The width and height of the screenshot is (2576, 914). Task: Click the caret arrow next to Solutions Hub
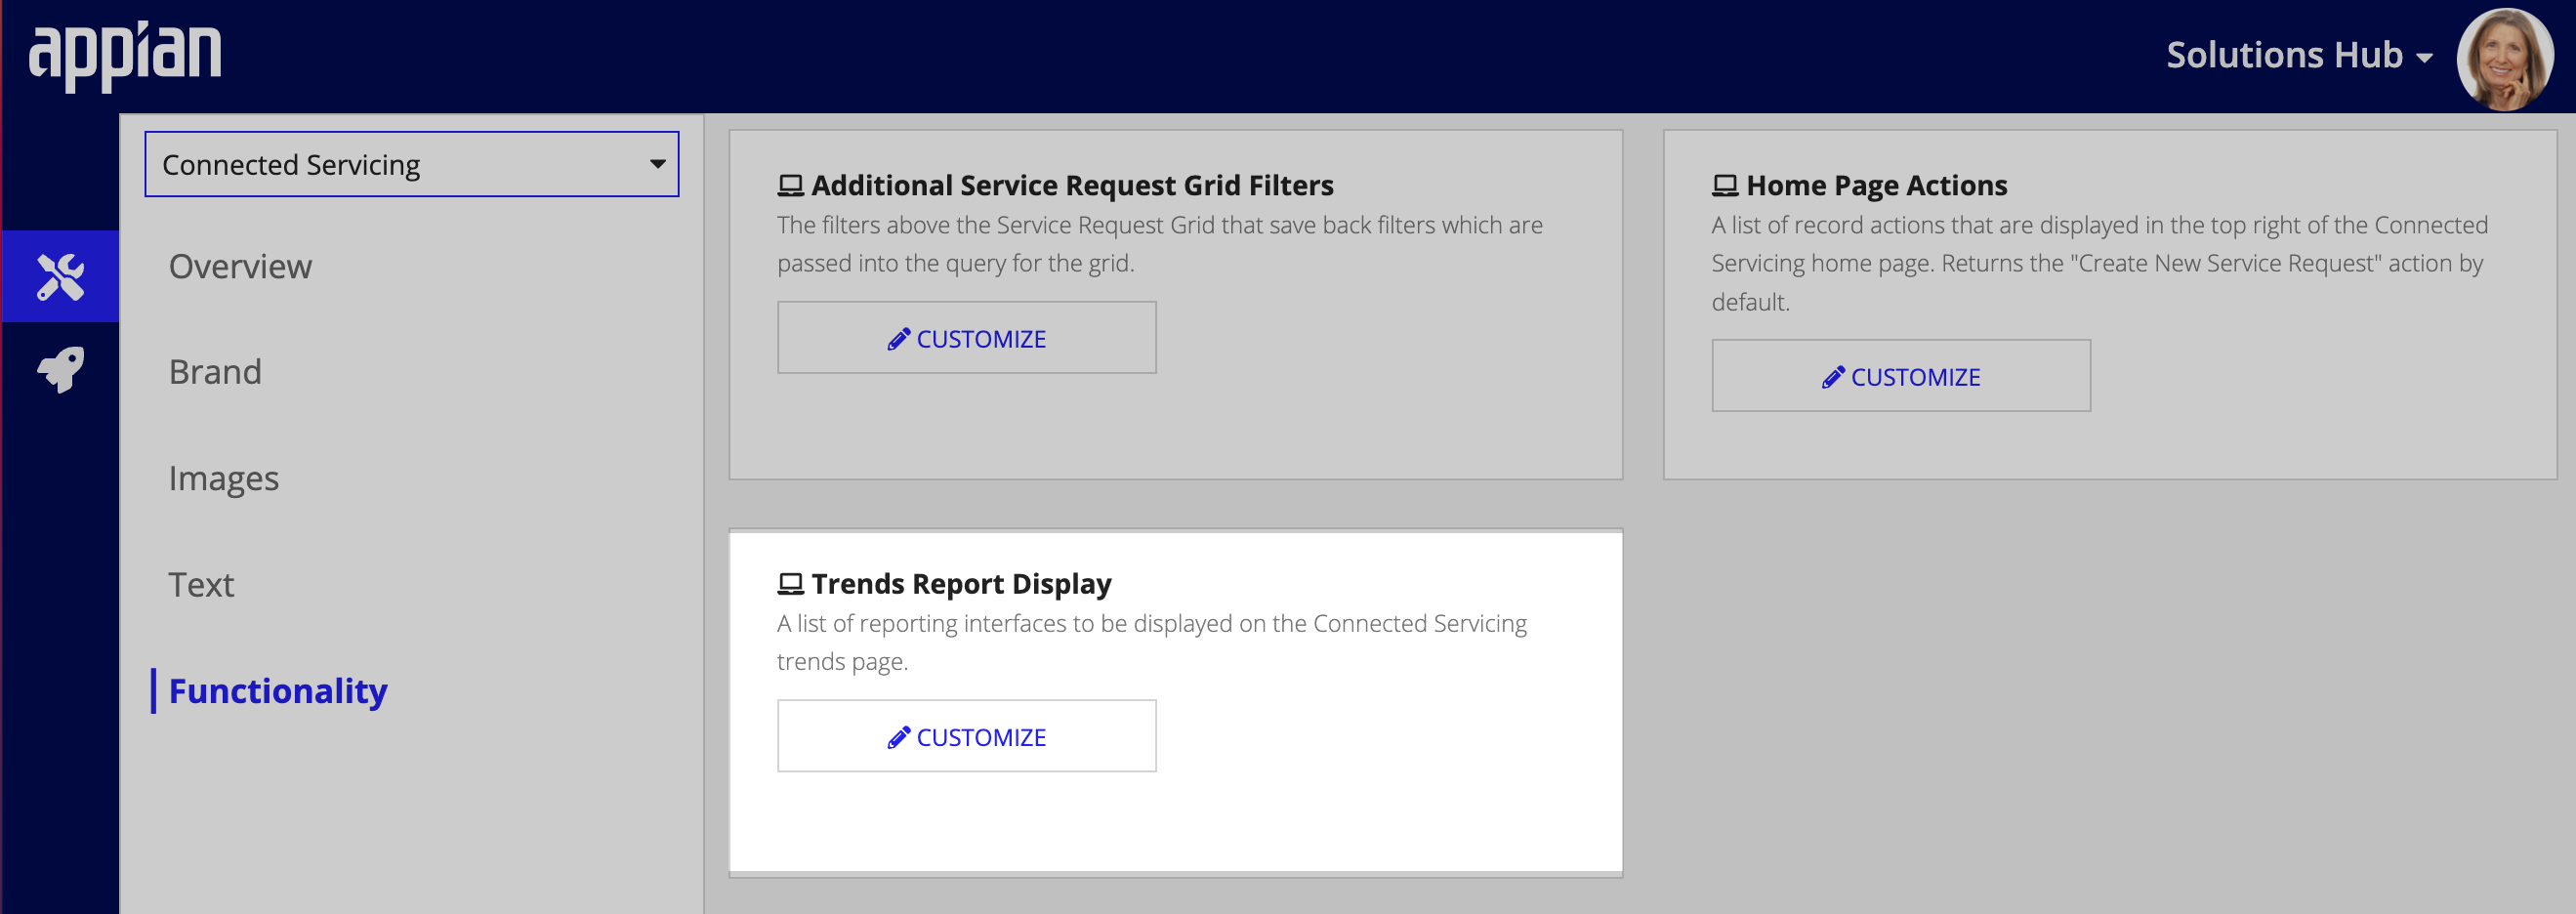tap(2424, 59)
